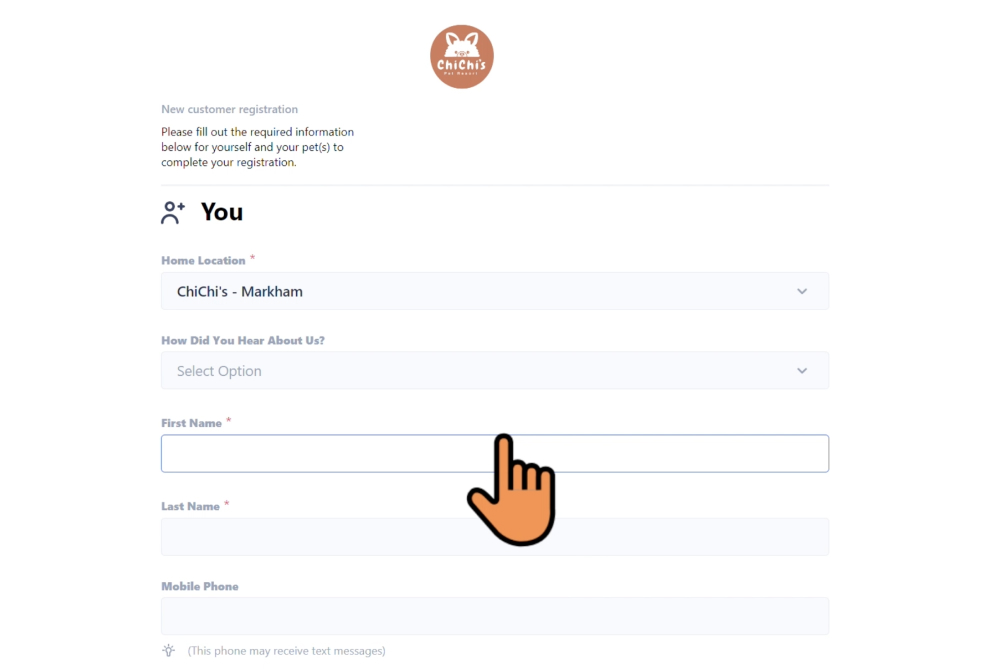The image size is (1005, 669).
Task: Open the Home Location dropdown showing ChiChi's - Markham
Action: (480, 292)
